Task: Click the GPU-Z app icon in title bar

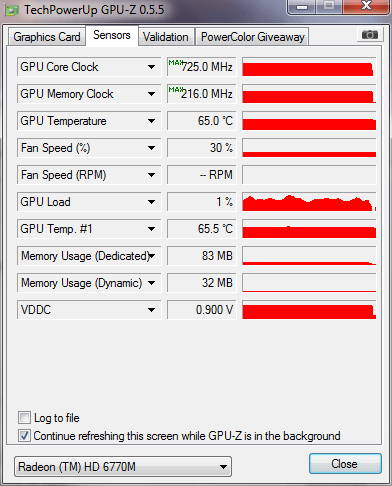Action: (12, 10)
